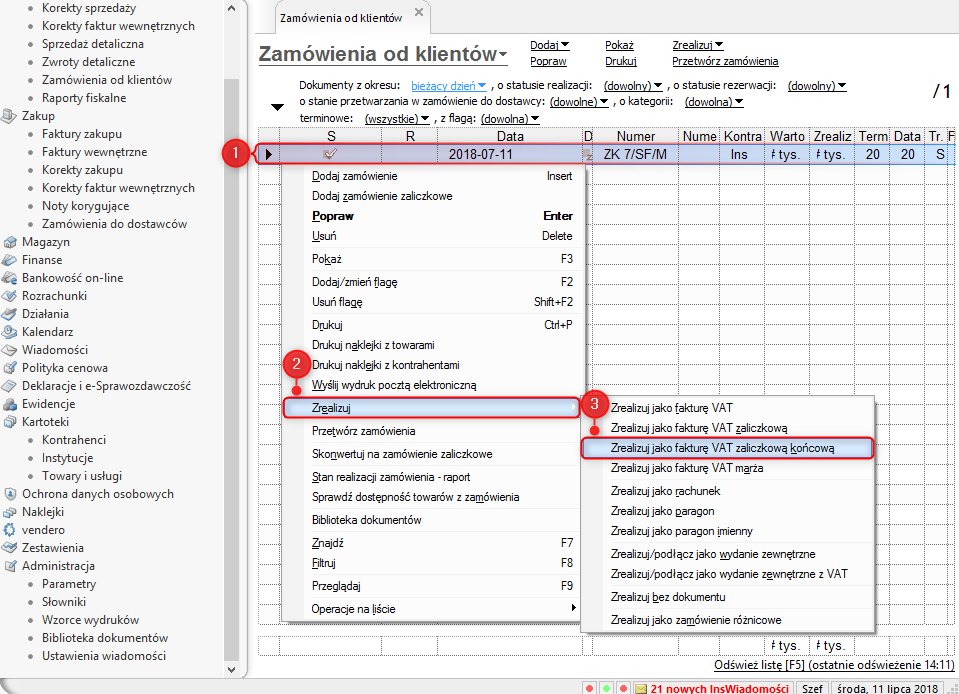Click the Szef user status bar entry
Viewport: 959px width, 694px height.
[x=812, y=689]
